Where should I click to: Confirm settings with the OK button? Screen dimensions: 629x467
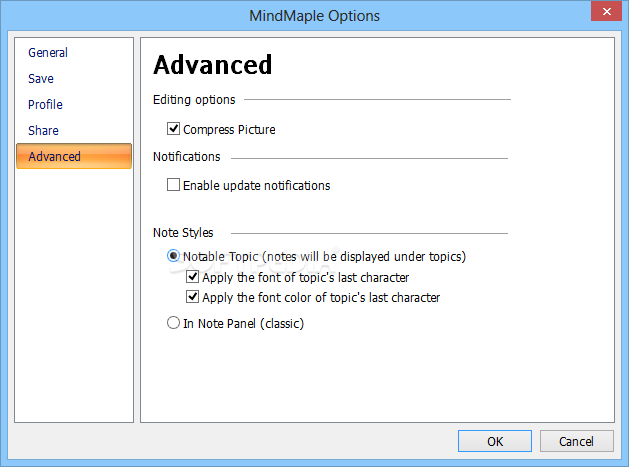495,441
